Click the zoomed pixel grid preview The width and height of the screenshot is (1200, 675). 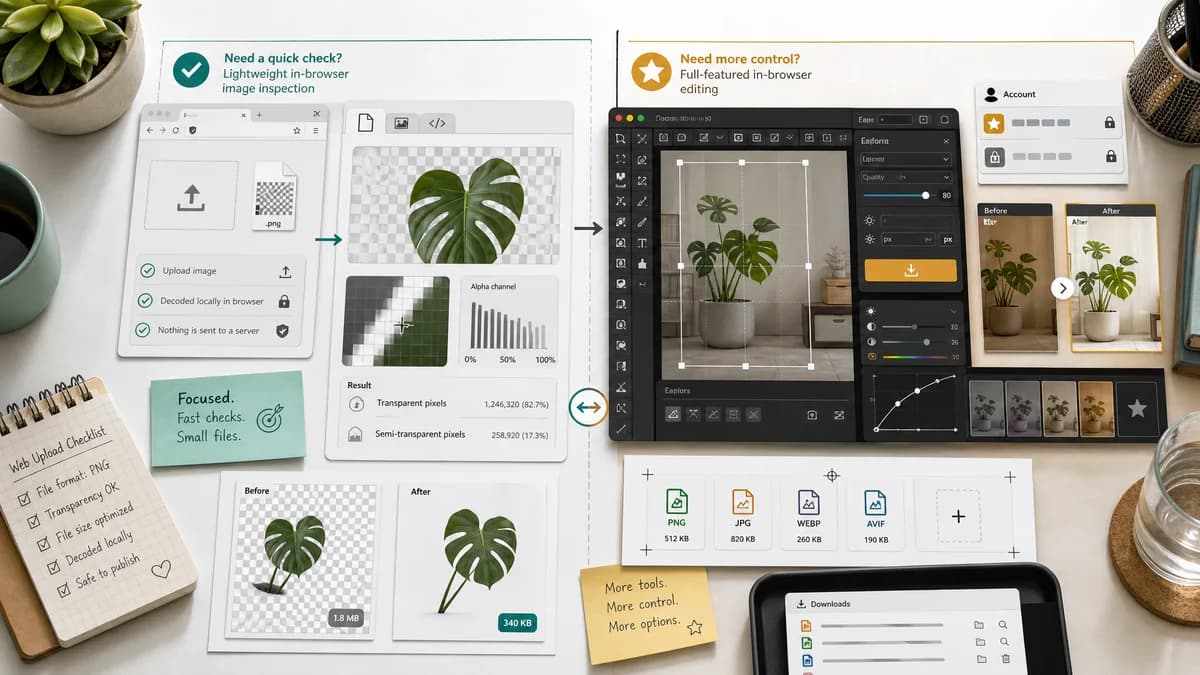click(397, 321)
